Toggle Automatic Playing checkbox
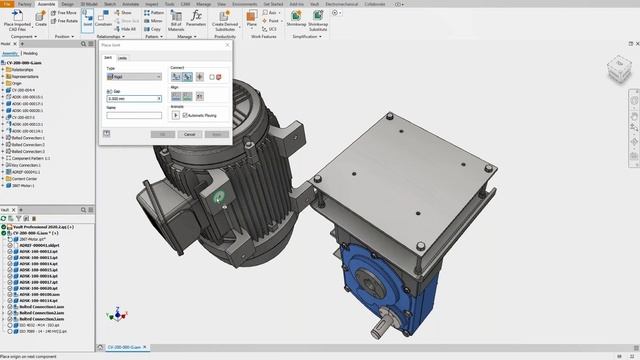 tap(185, 116)
